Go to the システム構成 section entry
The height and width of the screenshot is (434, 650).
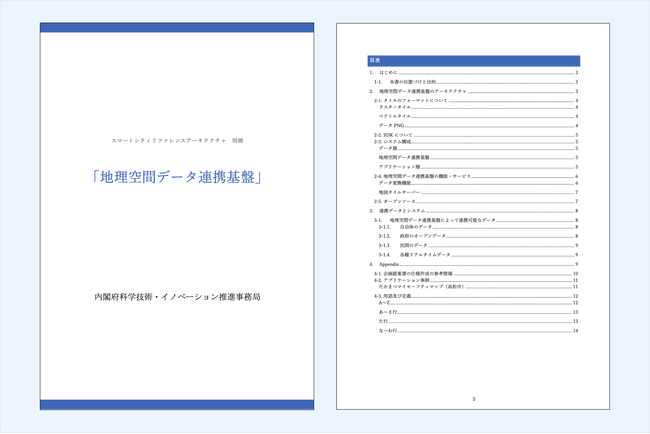pyautogui.click(x=393, y=142)
